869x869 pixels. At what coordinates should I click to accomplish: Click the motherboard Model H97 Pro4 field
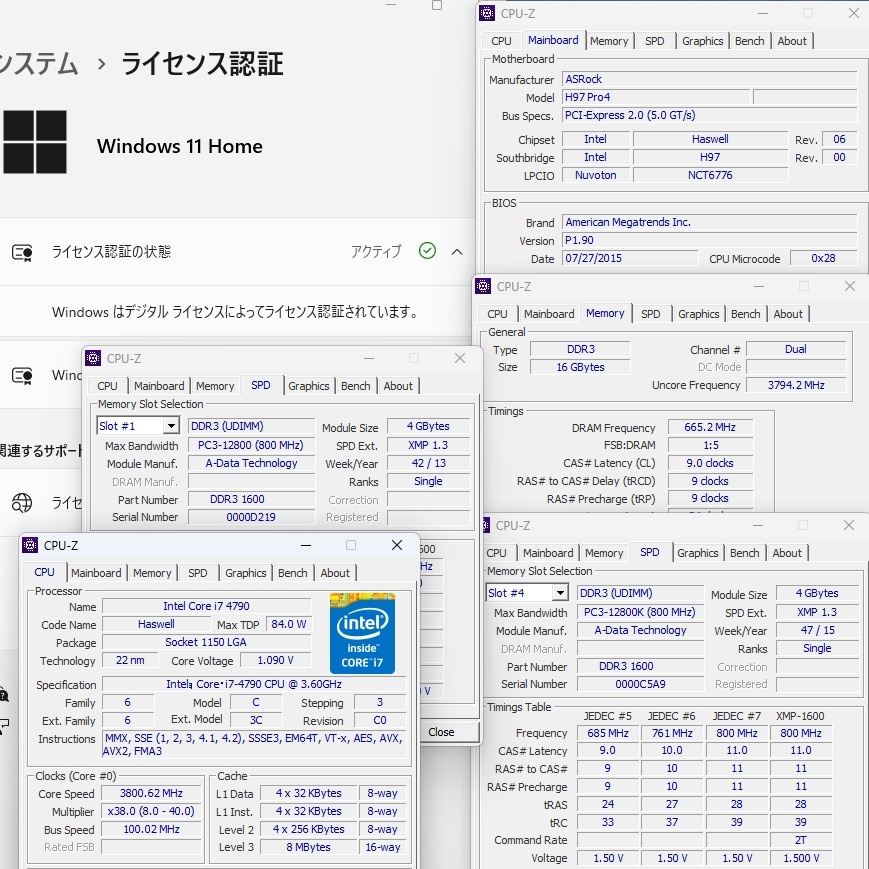654,98
